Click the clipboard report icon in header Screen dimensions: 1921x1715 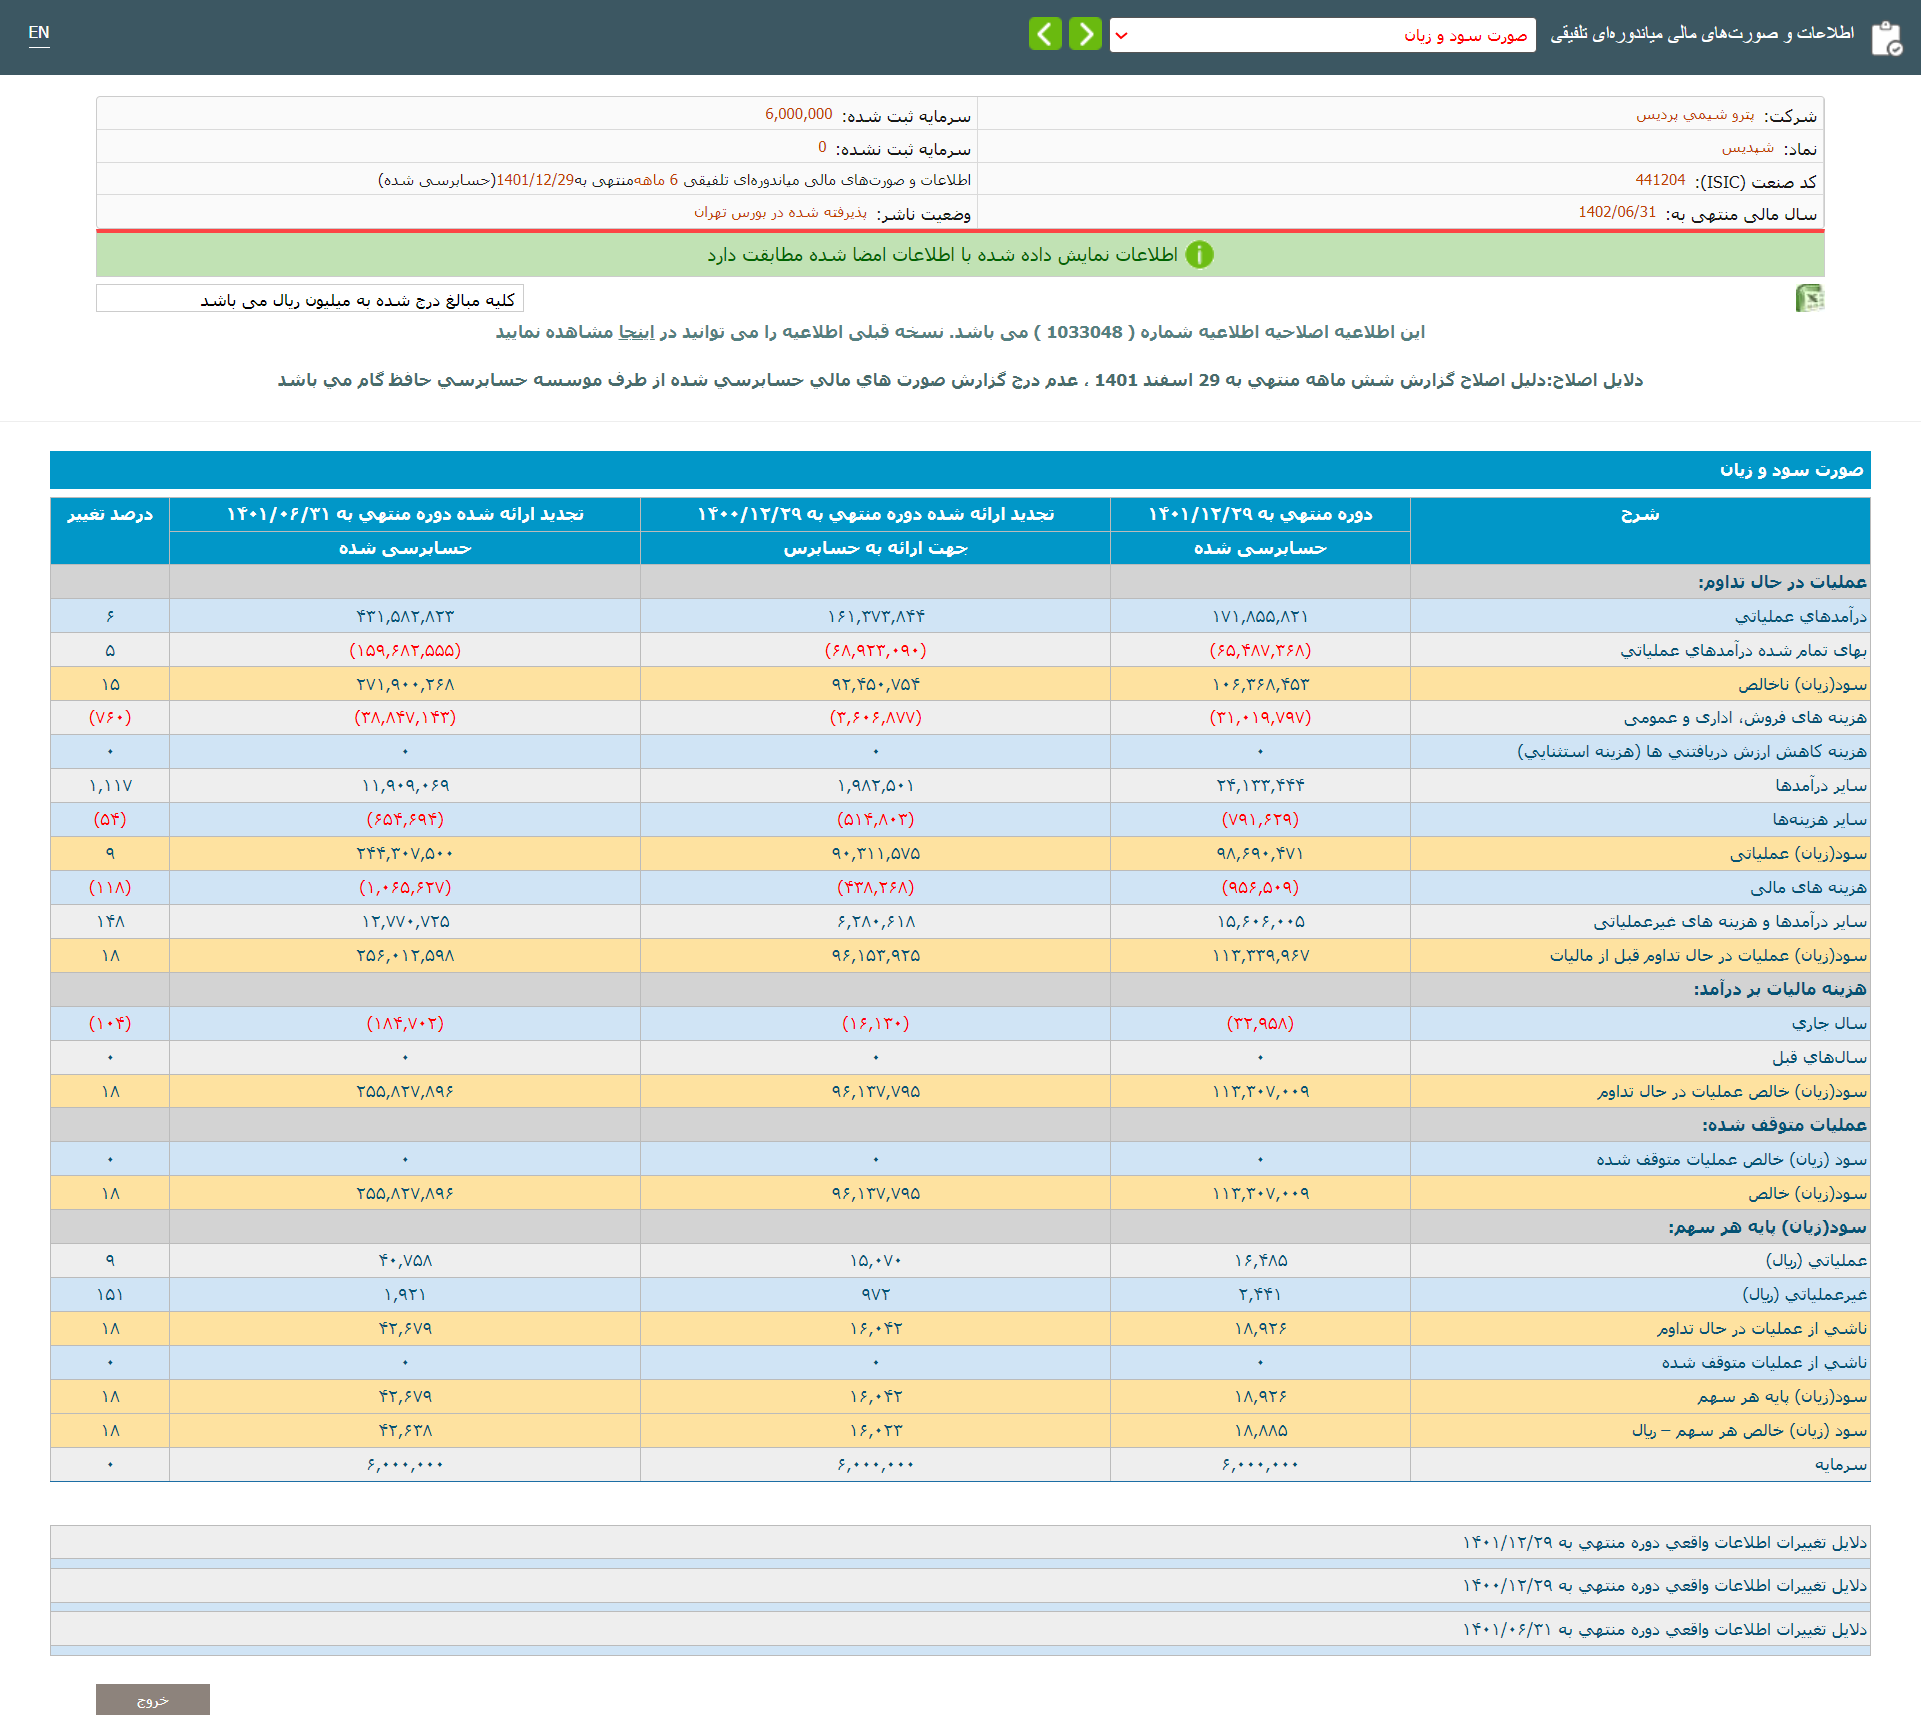point(1886,38)
